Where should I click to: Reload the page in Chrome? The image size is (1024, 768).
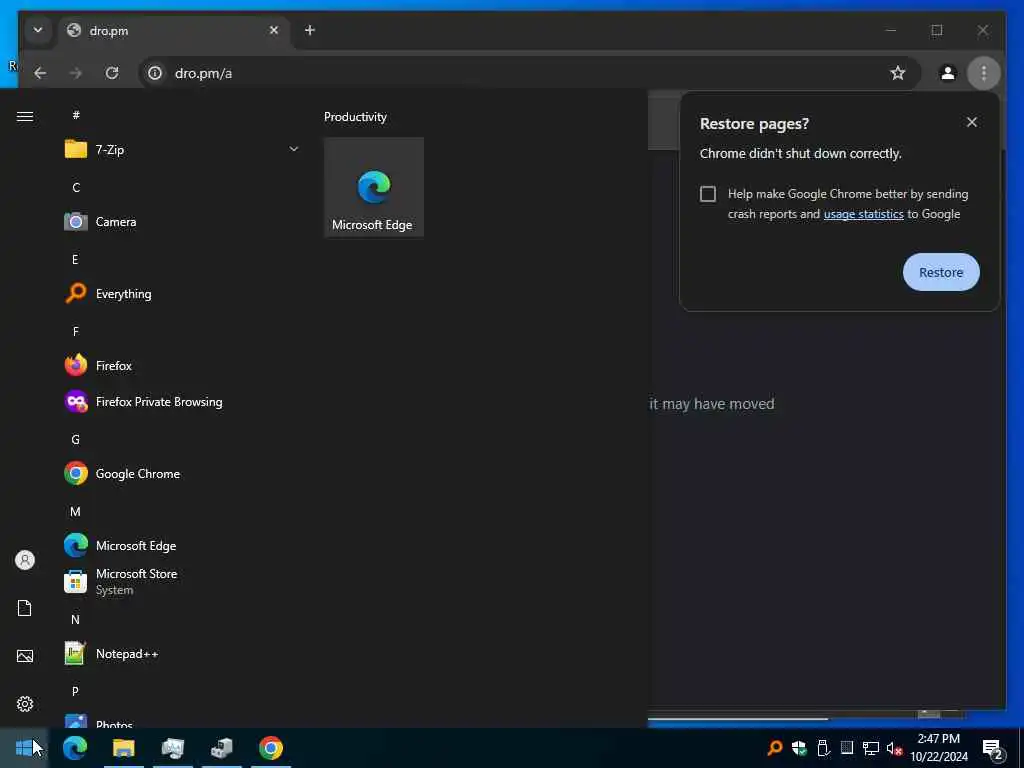112,73
